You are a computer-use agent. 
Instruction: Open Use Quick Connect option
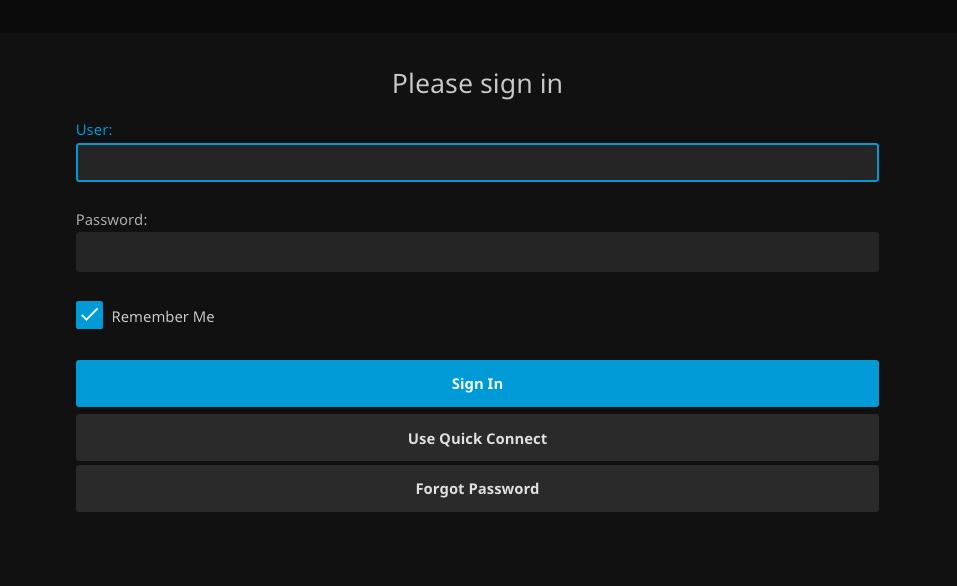pyautogui.click(x=477, y=438)
